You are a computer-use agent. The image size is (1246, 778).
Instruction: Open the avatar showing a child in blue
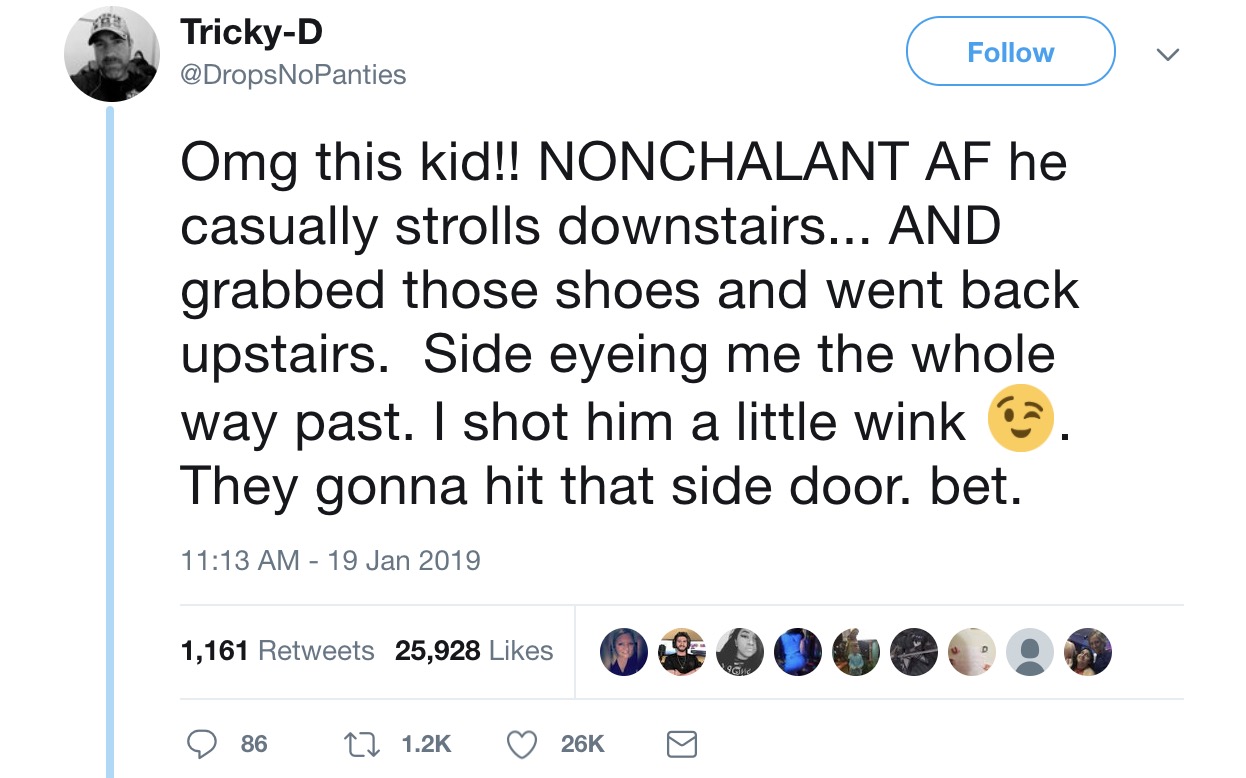pyautogui.click(x=855, y=652)
